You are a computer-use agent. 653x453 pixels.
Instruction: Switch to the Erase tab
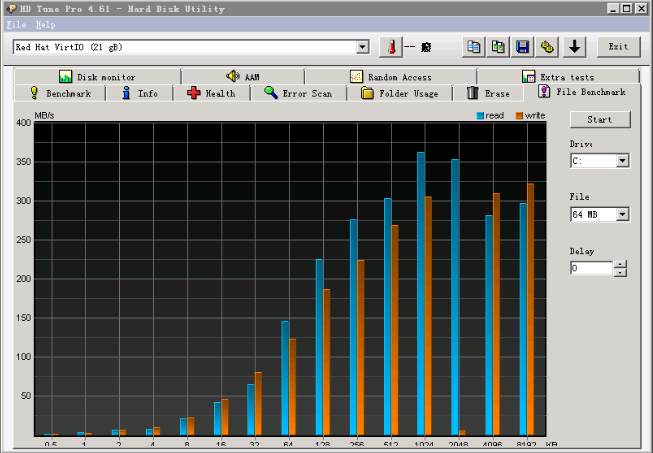(488, 93)
